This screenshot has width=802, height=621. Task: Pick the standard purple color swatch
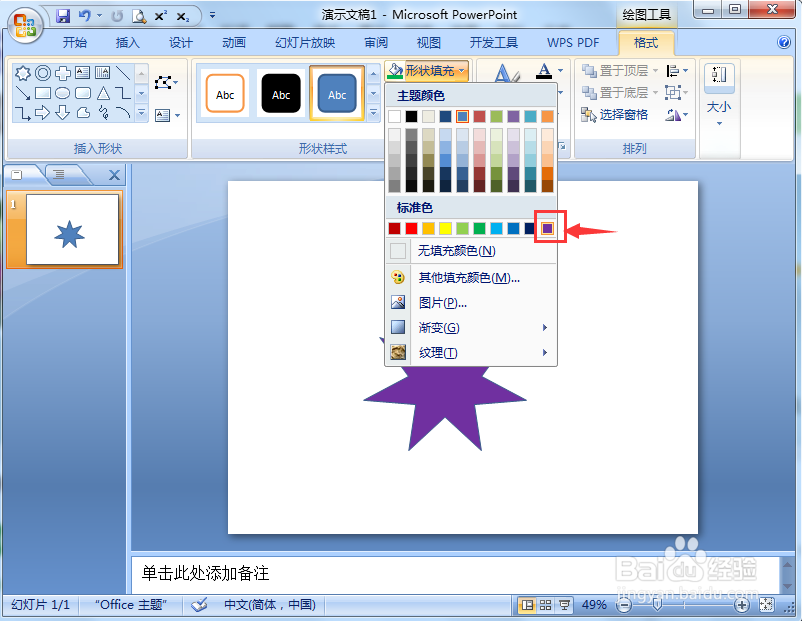click(x=547, y=228)
